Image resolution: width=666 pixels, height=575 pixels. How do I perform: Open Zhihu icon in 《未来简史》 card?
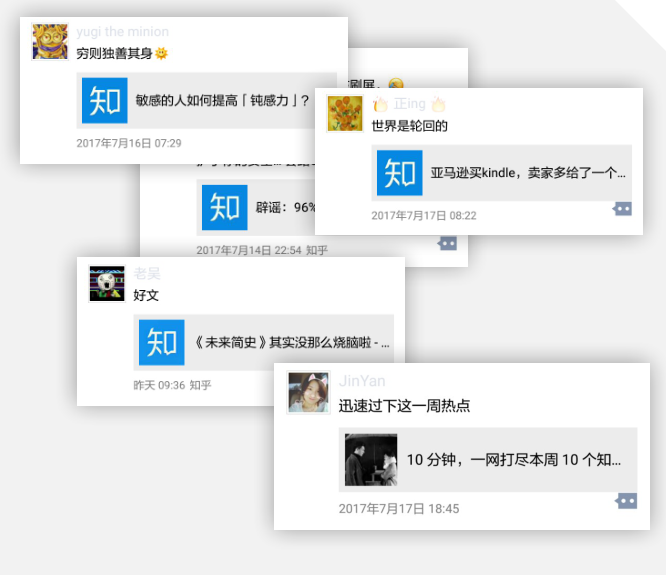162,342
